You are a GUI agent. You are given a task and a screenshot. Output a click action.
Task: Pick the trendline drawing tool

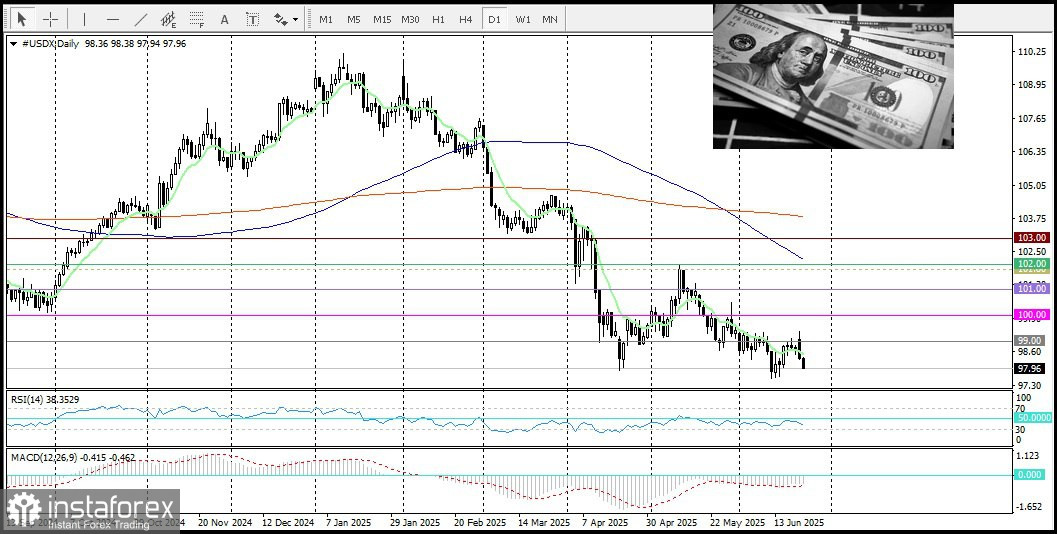tap(141, 20)
